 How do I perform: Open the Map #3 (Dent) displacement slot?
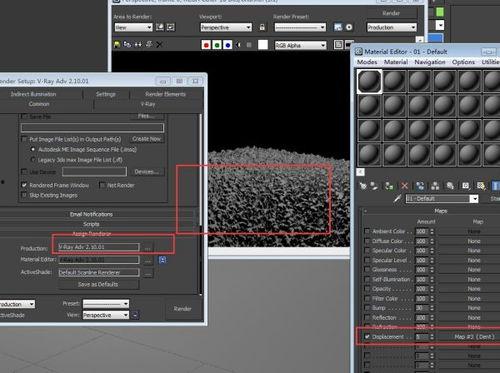click(474, 337)
